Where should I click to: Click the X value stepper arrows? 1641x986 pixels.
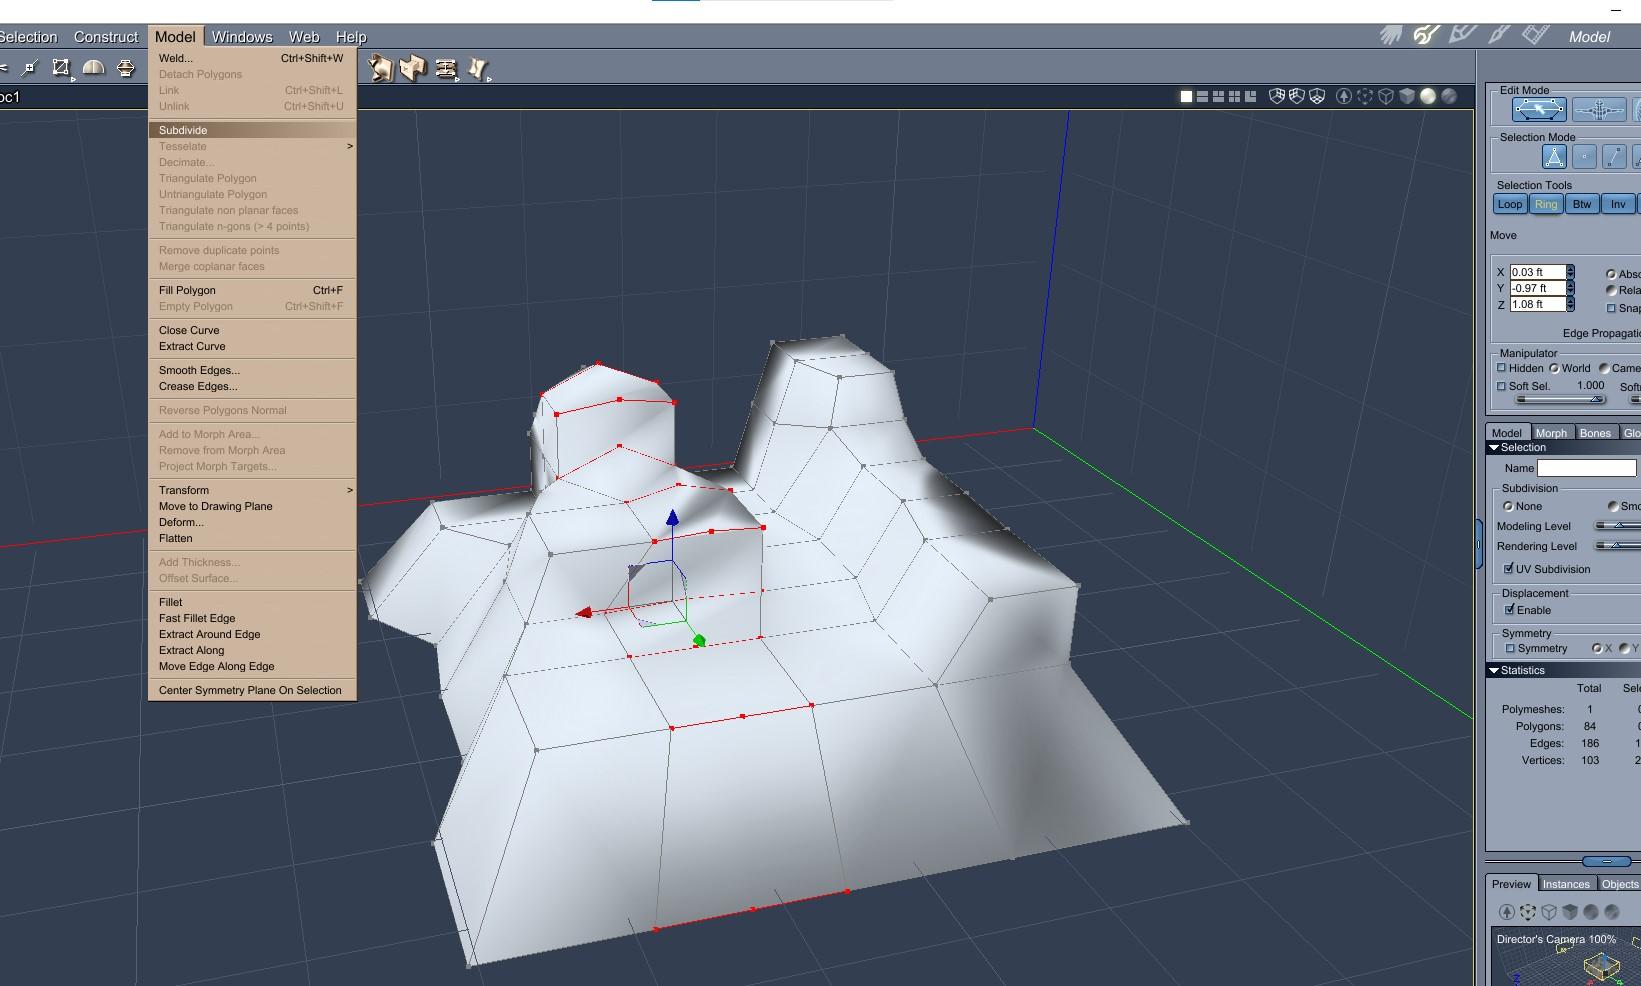1570,272
